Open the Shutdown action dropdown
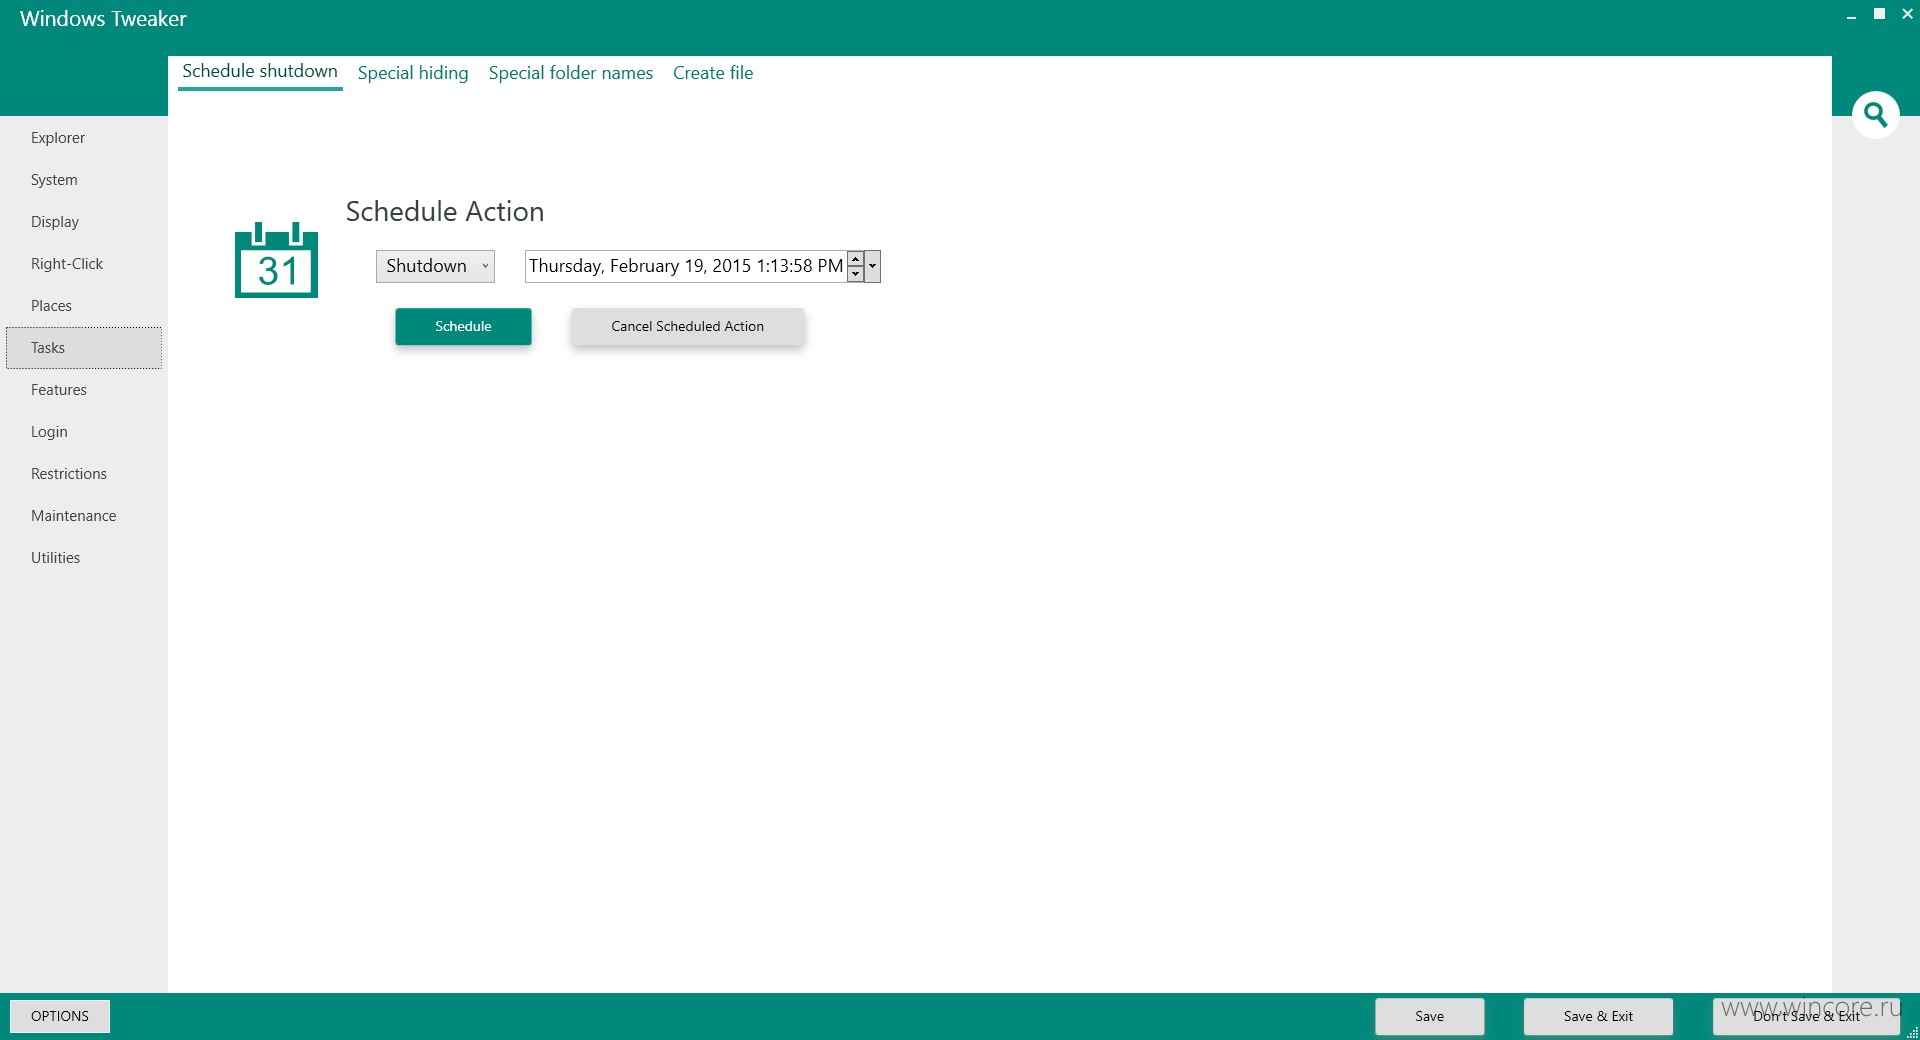Viewport: 1920px width, 1040px height. coord(435,266)
